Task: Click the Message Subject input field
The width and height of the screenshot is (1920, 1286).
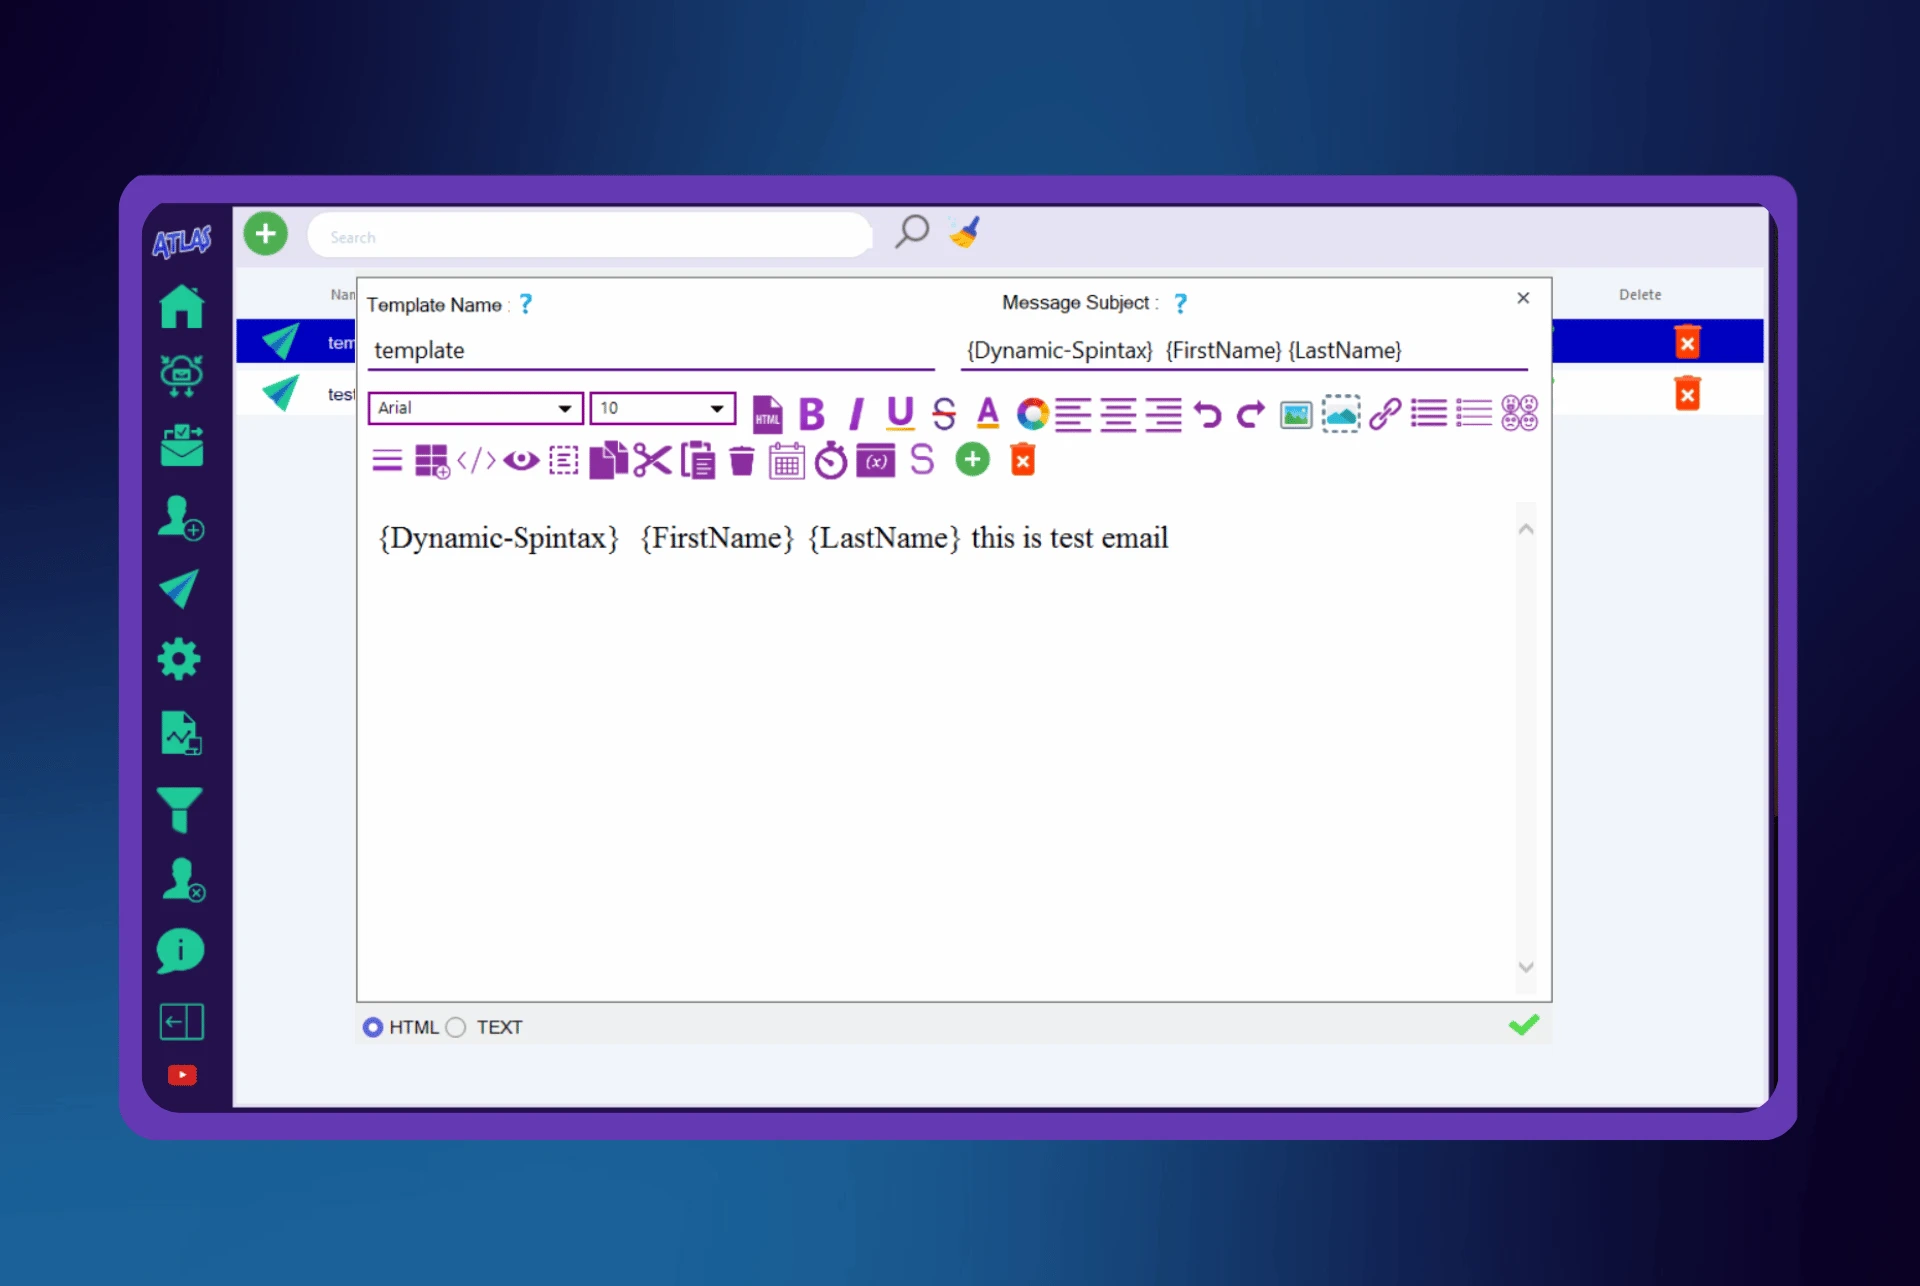Action: pos(1243,351)
